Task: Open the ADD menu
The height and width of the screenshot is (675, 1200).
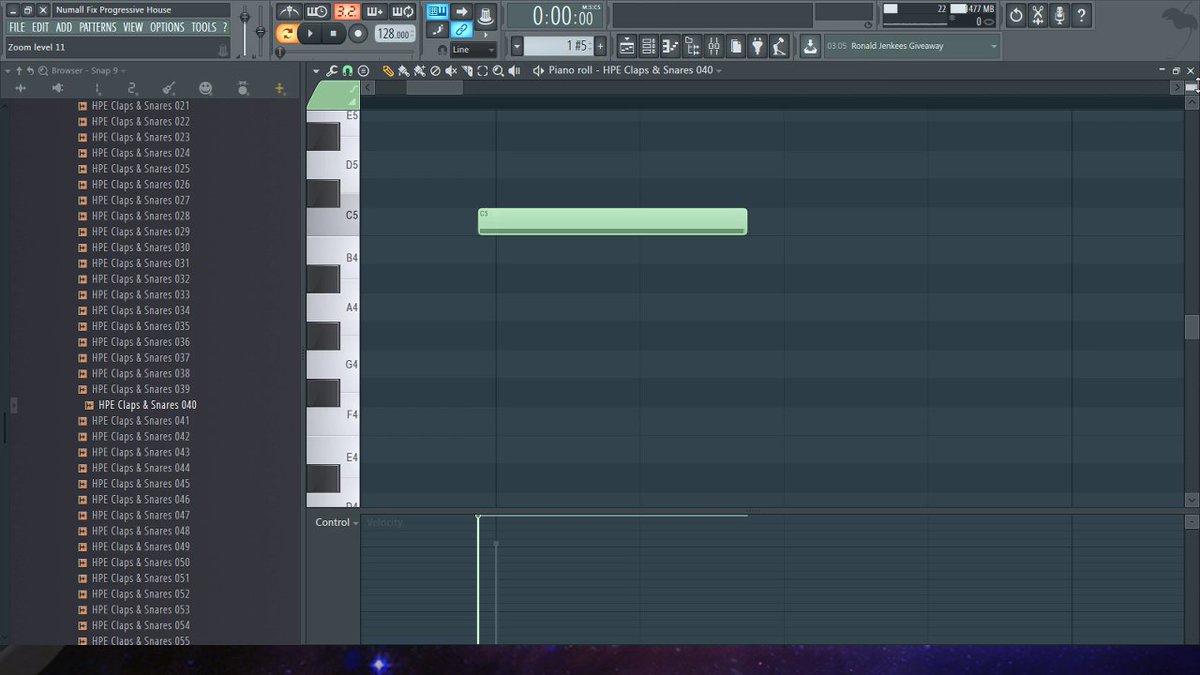Action: tap(64, 27)
